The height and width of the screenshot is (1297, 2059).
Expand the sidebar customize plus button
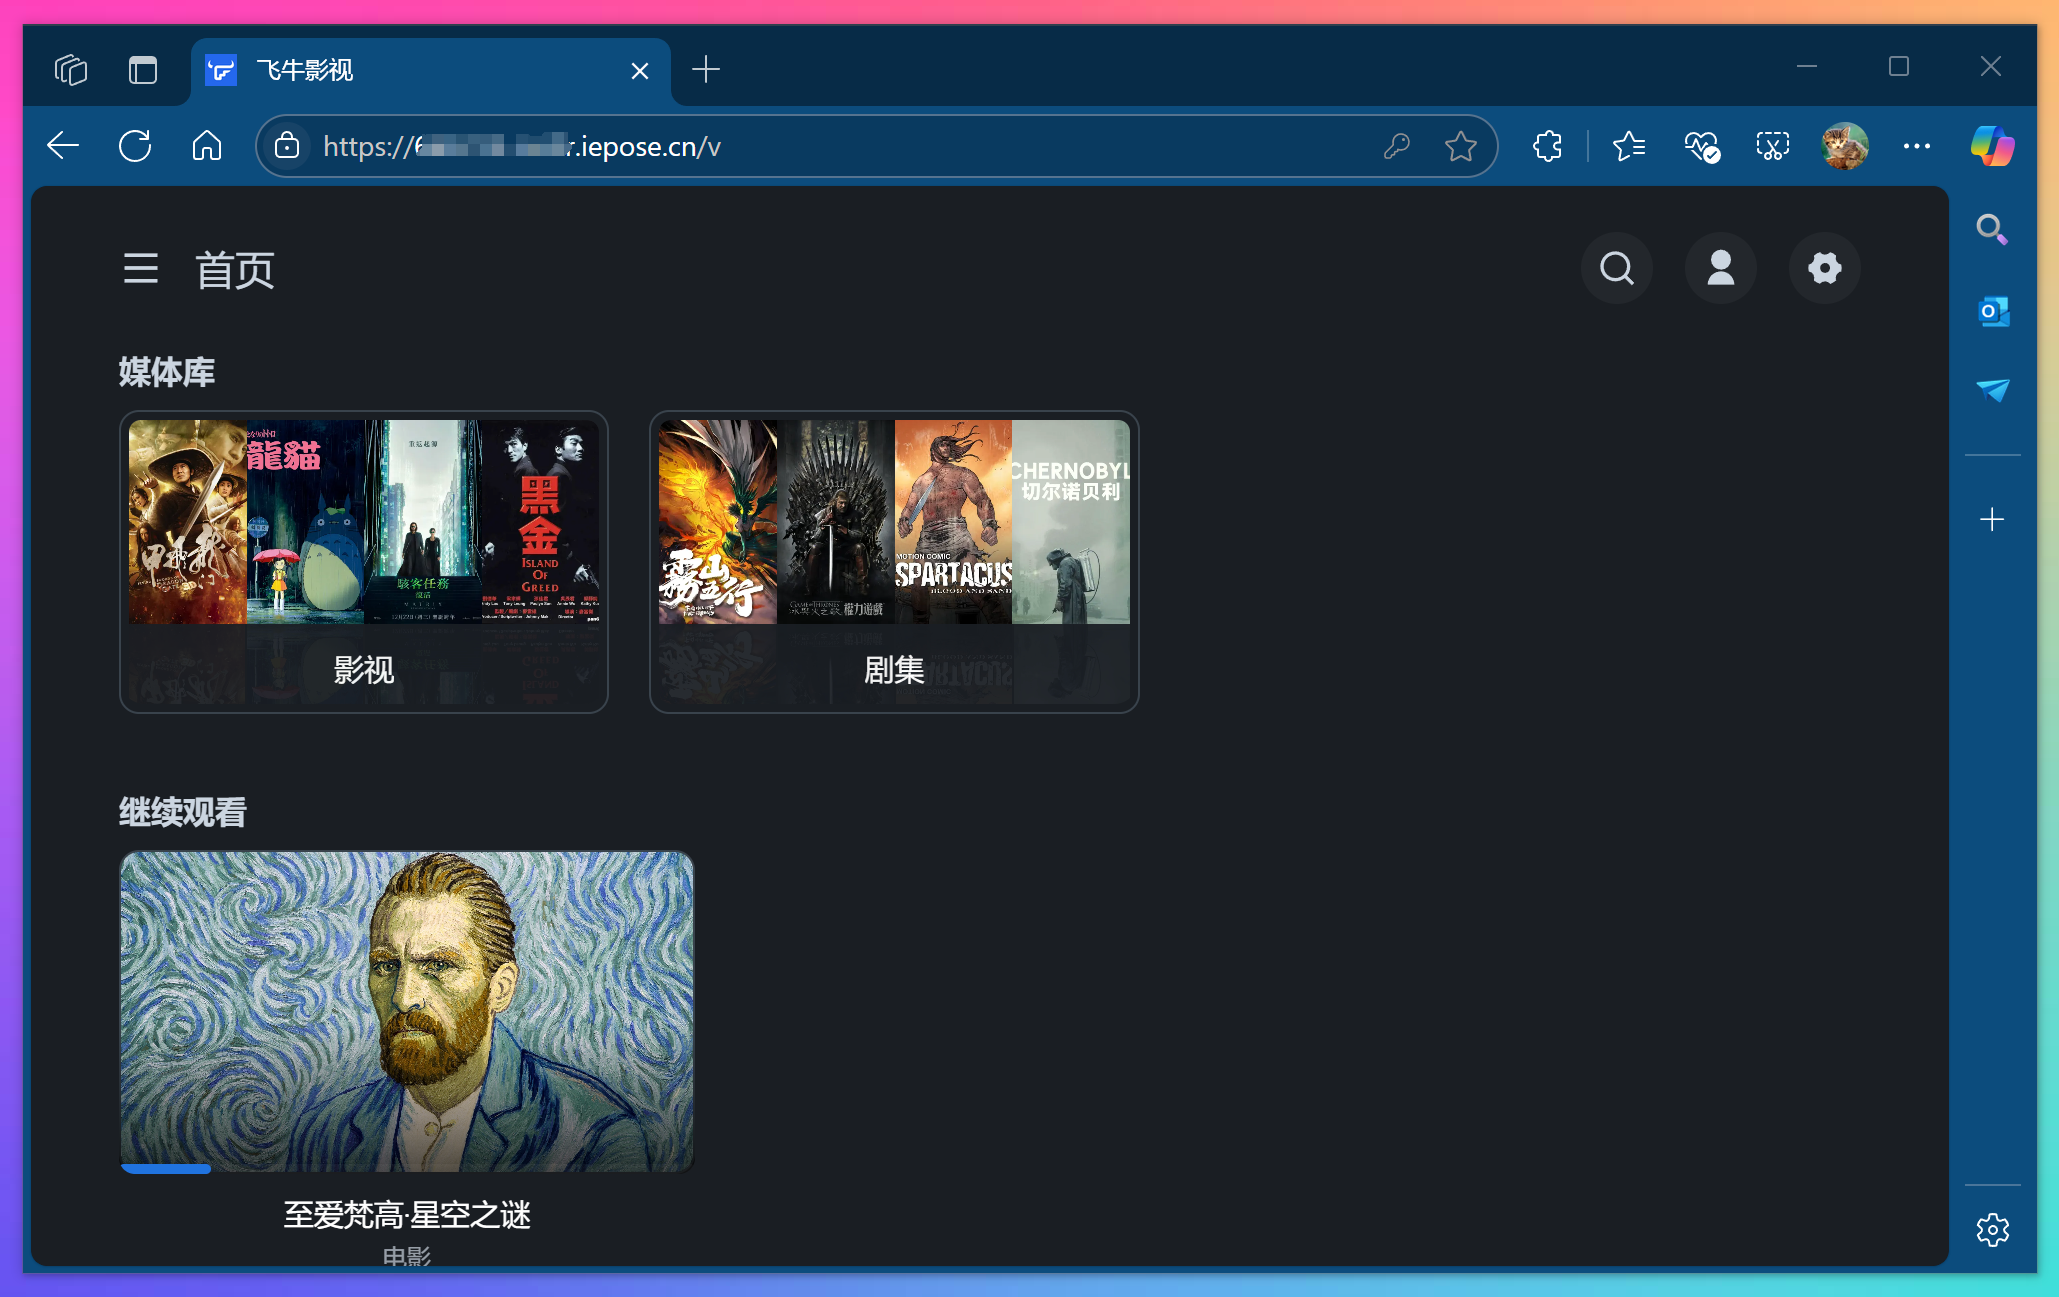pos(1992,518)
